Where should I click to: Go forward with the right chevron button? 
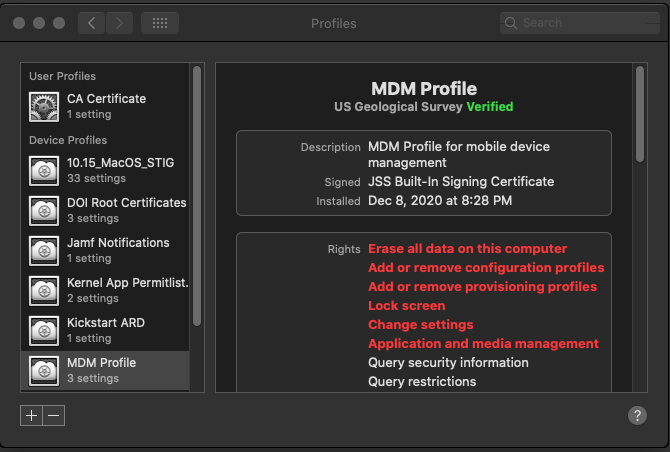point(119,23)
